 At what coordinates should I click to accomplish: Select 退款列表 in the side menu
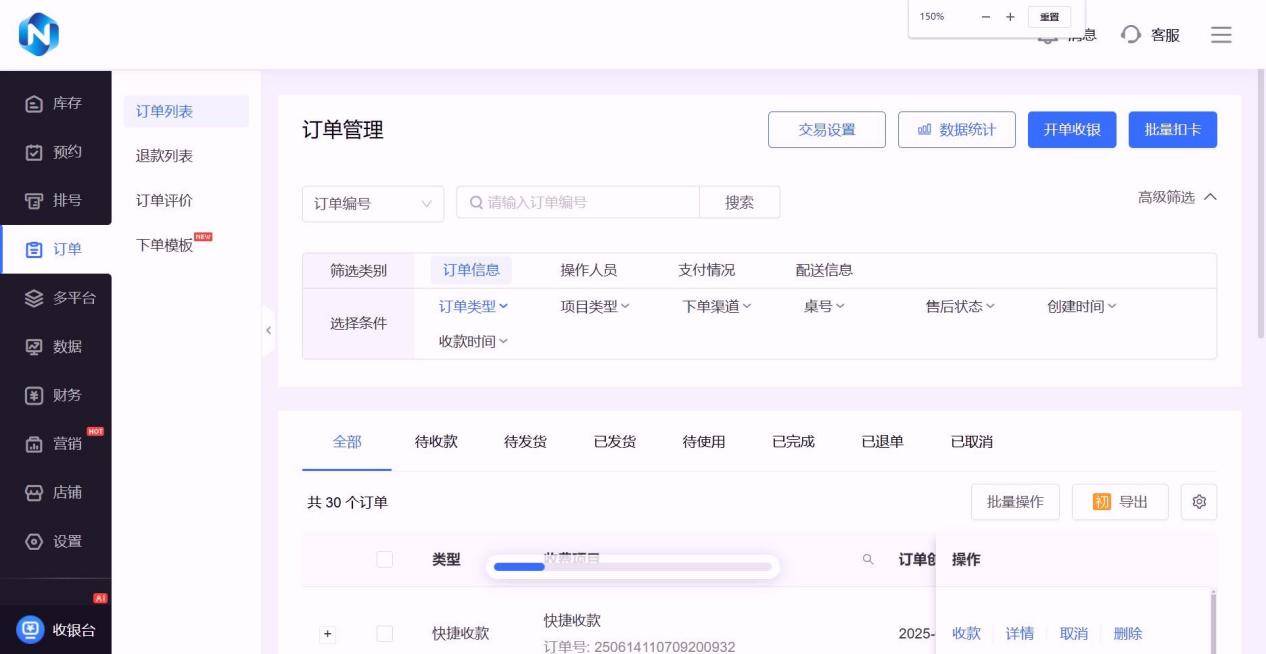164,156
